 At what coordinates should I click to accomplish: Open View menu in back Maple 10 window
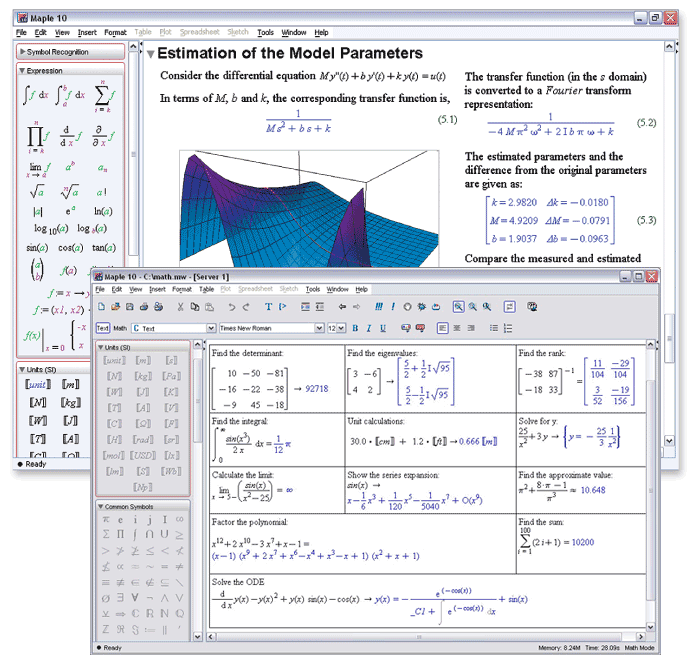tap(62, 32)
